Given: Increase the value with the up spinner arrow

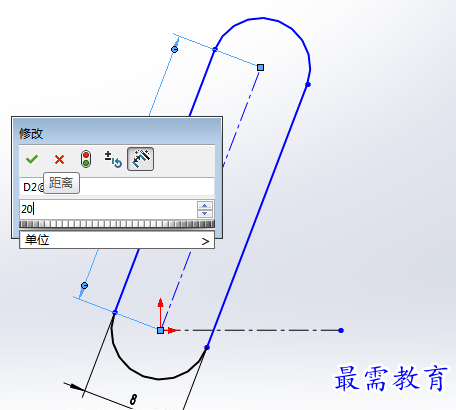Looking at the screenshot, I should coord(205,205).
